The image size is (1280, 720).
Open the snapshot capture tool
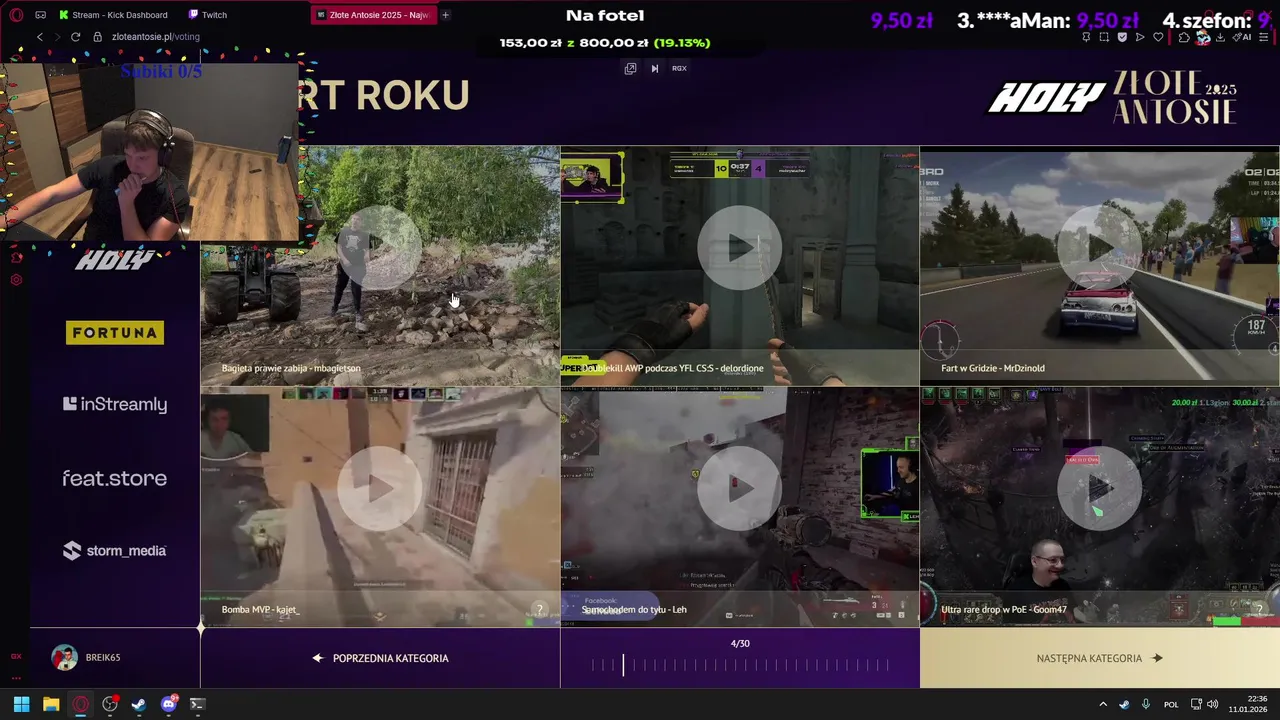tap(1104, 37)
